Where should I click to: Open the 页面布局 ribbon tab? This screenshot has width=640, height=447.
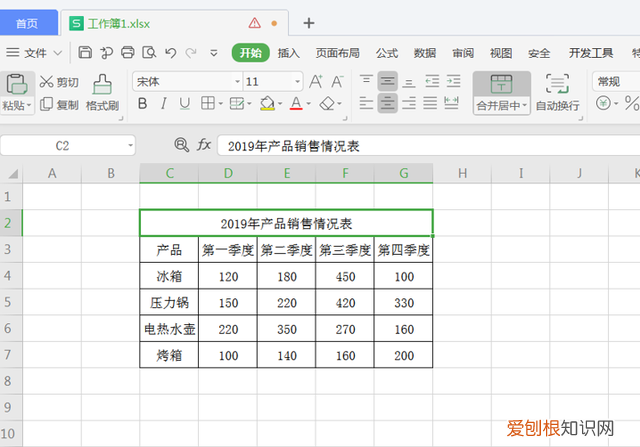point(338,53)
